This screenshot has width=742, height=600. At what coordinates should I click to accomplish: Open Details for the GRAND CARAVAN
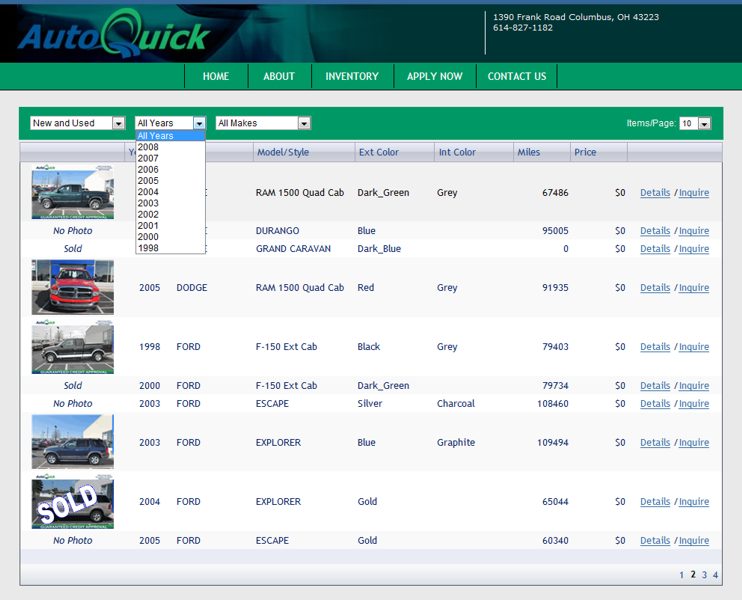[655, 249]
